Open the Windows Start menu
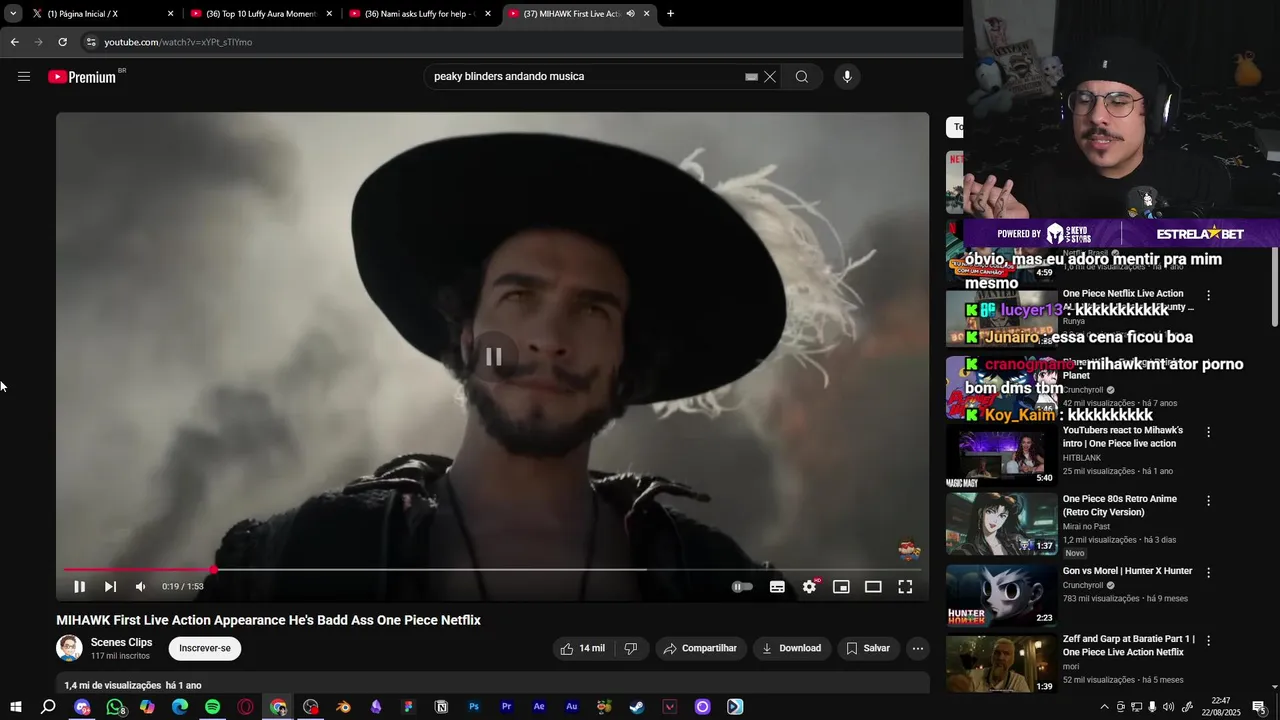Image resolution: width=1280 pixels, height=720 pixels. (x=15, y=707)
